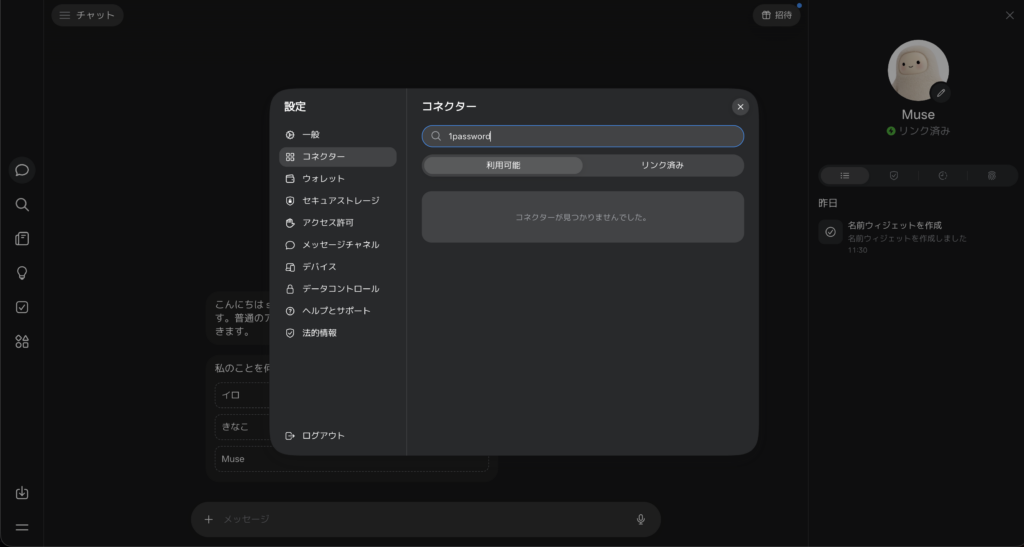Click the two-line menu icon at sidebar bottom
Screen dimensions: 1024x547
pyautogui.click(x=22, y=527)
